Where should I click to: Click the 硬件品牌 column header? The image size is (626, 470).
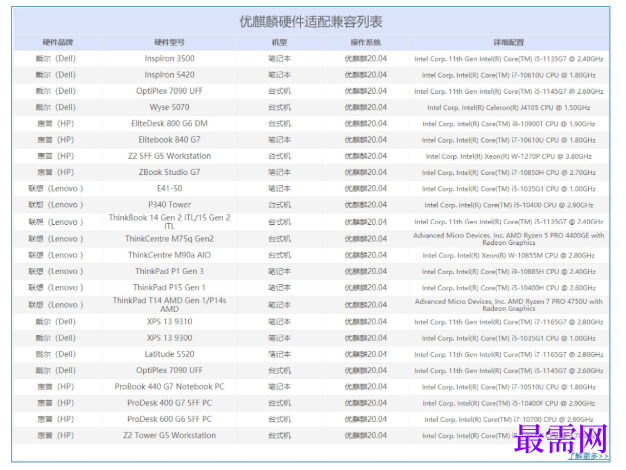tap(58, 42)
